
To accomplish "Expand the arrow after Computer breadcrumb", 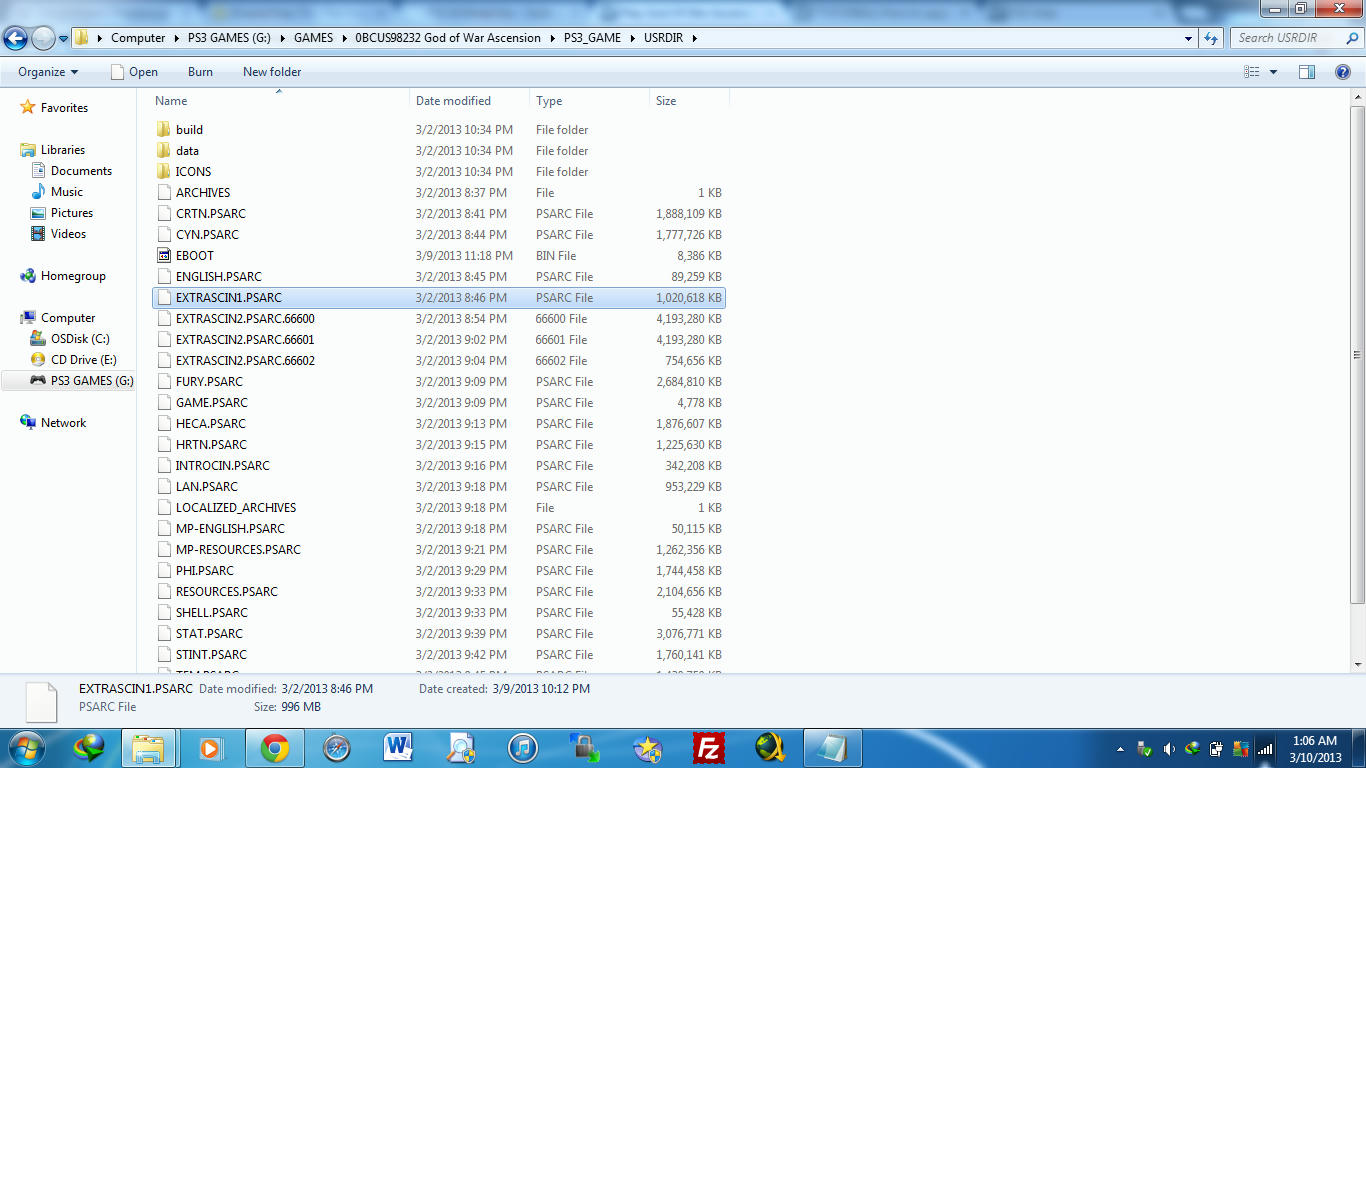I will [x=176, y=38].
